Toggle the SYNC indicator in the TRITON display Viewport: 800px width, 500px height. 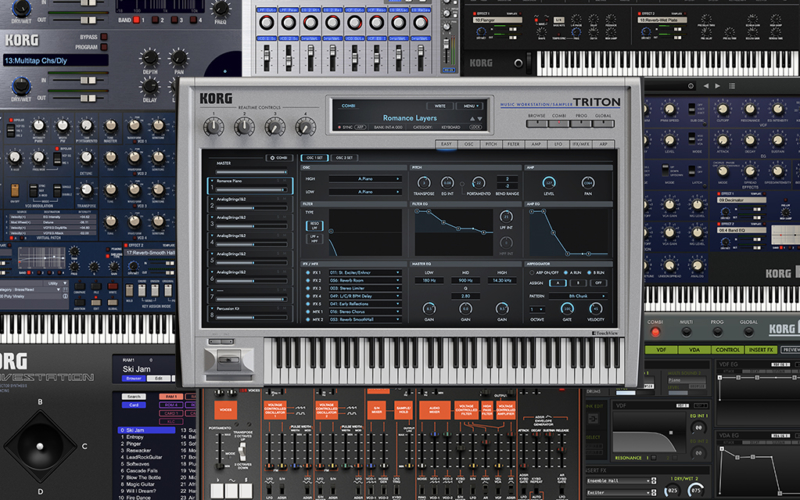pyautogui.click(x=339, y=127)
